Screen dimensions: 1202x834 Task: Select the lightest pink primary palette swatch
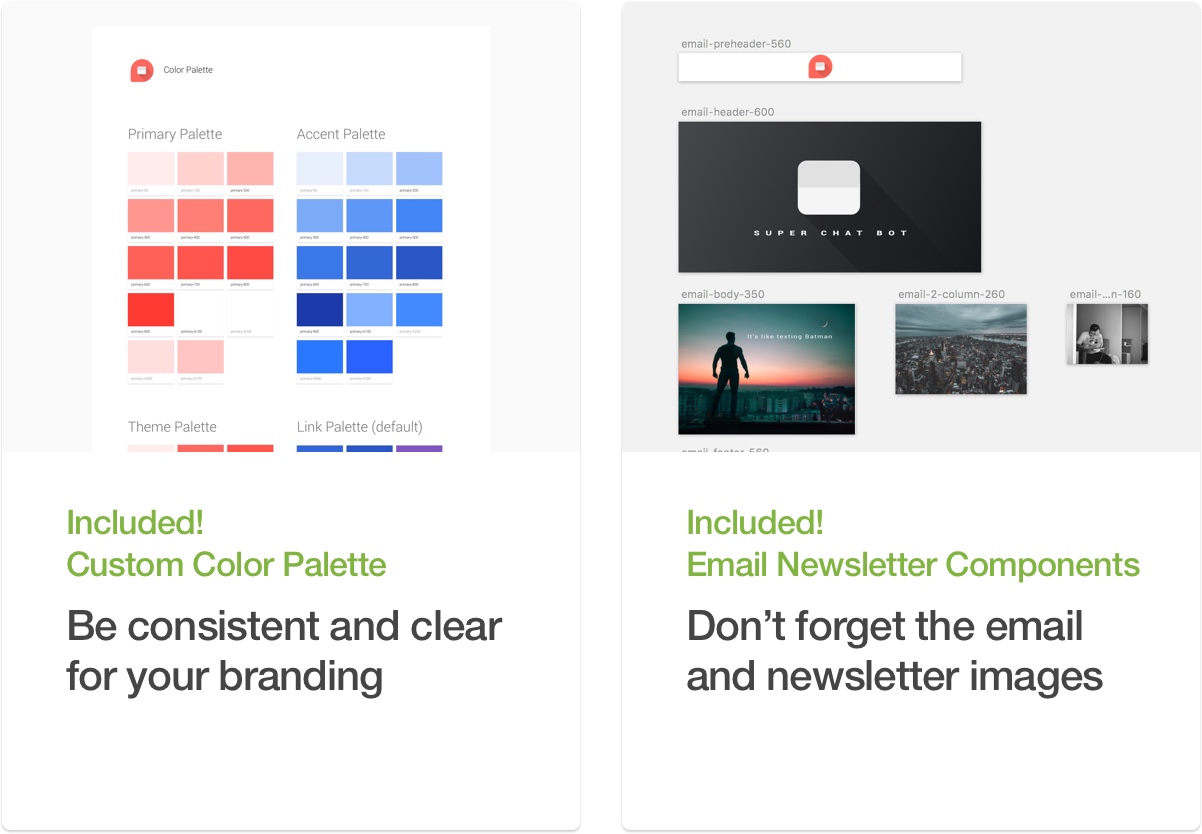pos(151,169)
